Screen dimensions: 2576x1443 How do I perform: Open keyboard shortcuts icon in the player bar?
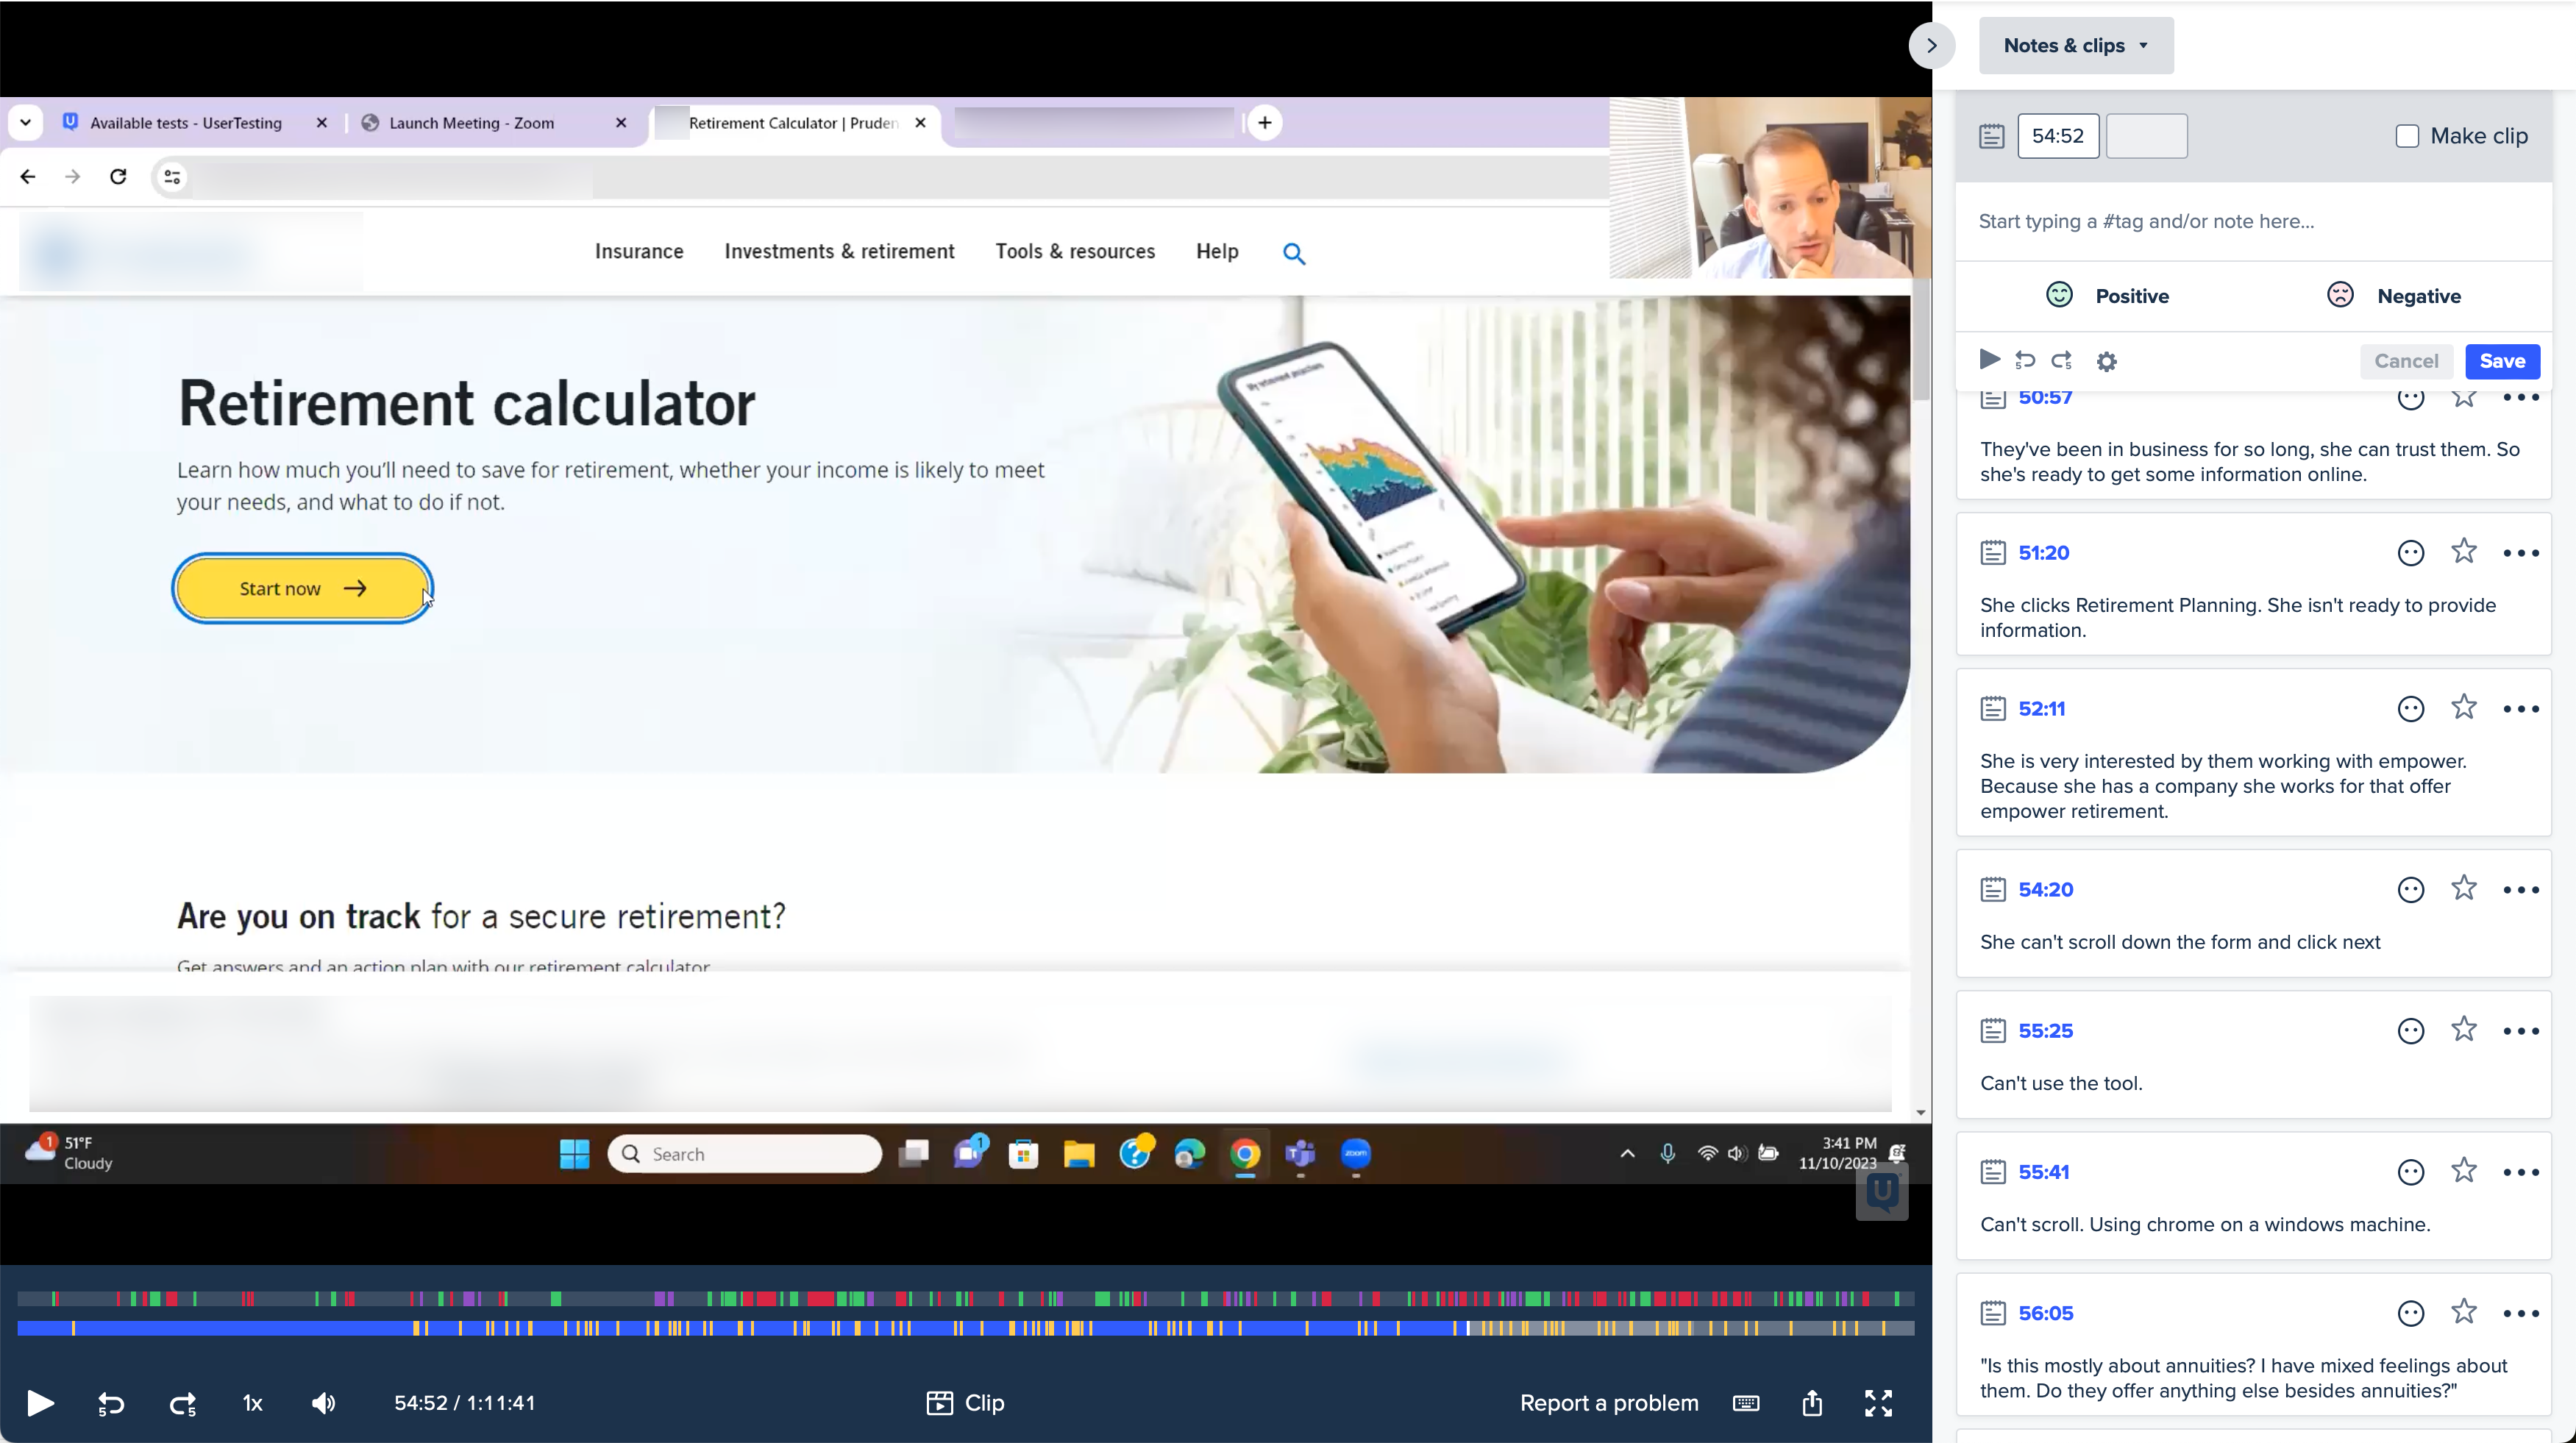(1746, 1403)
